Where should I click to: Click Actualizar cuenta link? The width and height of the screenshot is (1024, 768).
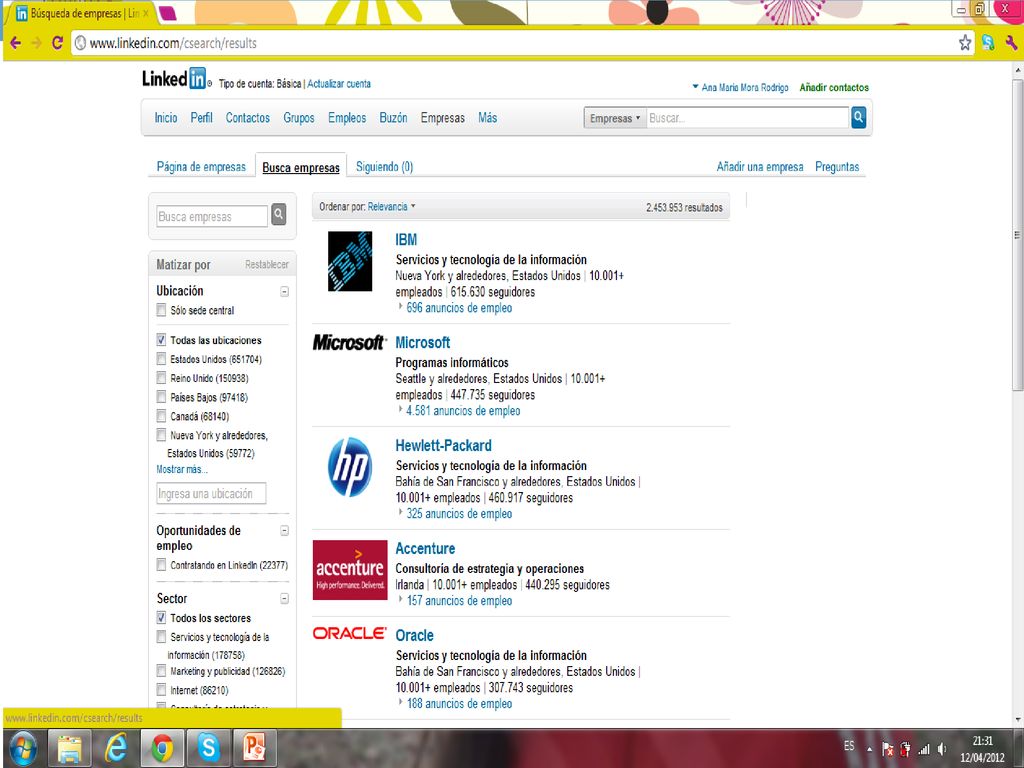pos(339,84)
